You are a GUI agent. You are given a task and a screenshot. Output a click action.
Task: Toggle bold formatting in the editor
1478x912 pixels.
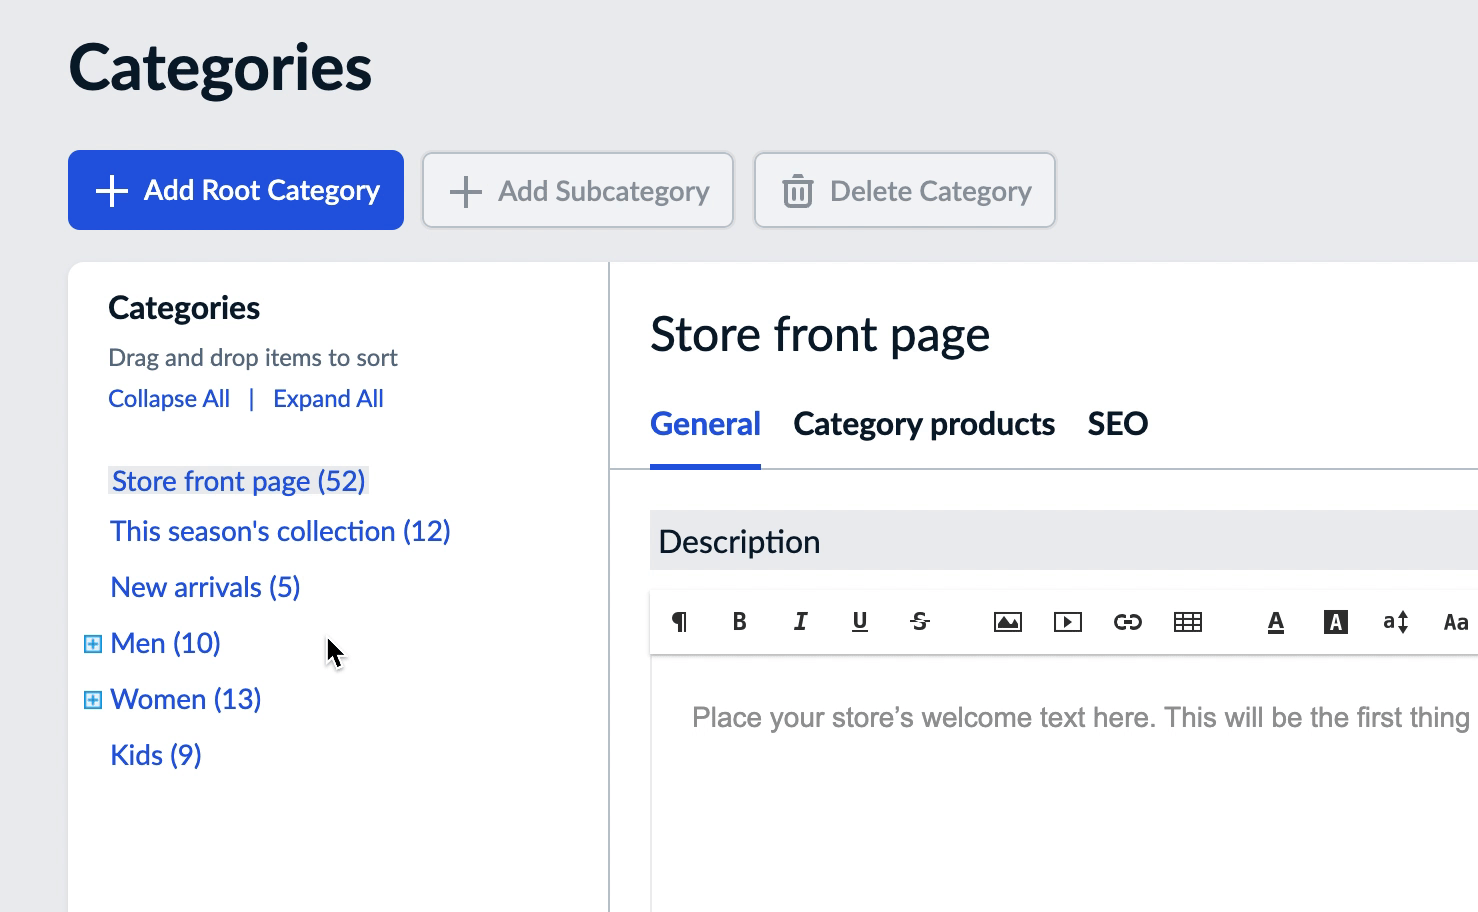739,621
